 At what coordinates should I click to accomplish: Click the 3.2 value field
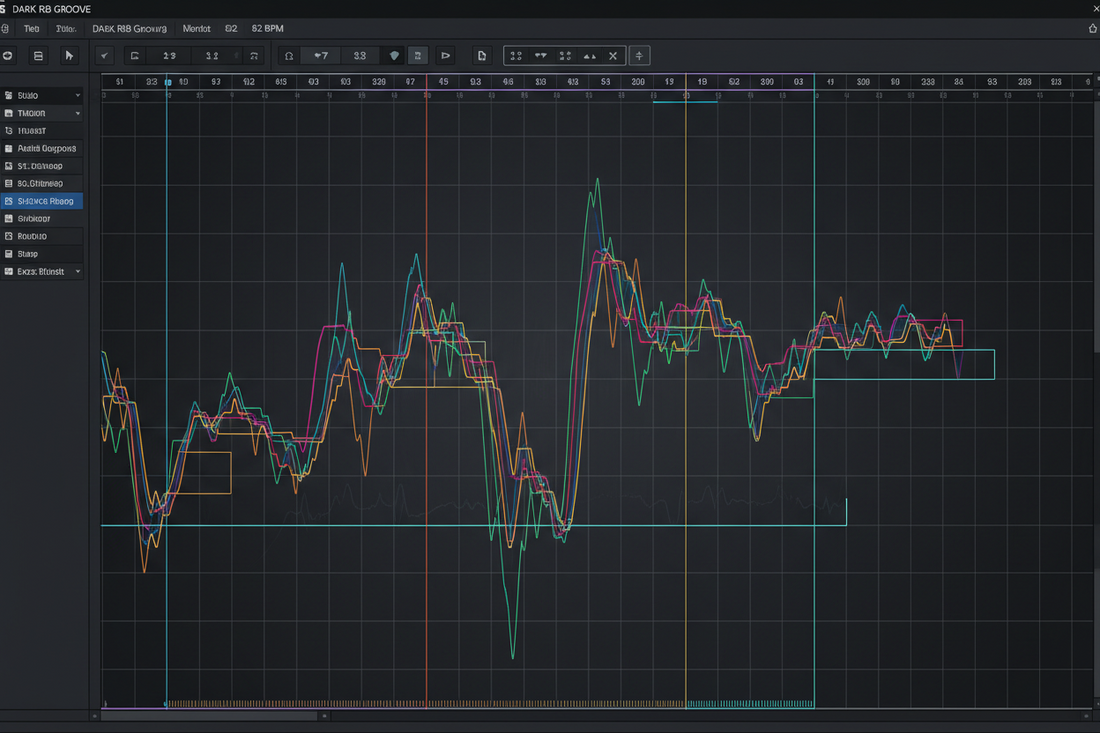coord(212,55)
